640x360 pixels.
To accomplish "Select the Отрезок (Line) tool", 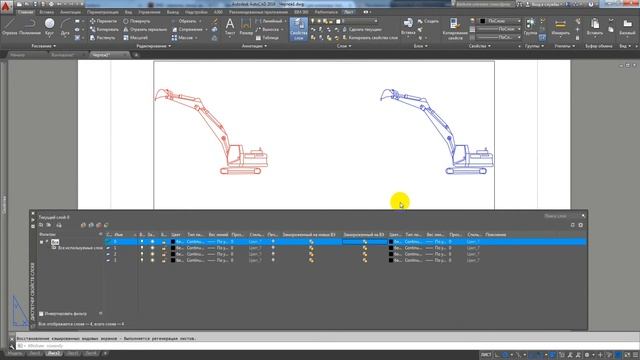I will (x=9, y=27).
